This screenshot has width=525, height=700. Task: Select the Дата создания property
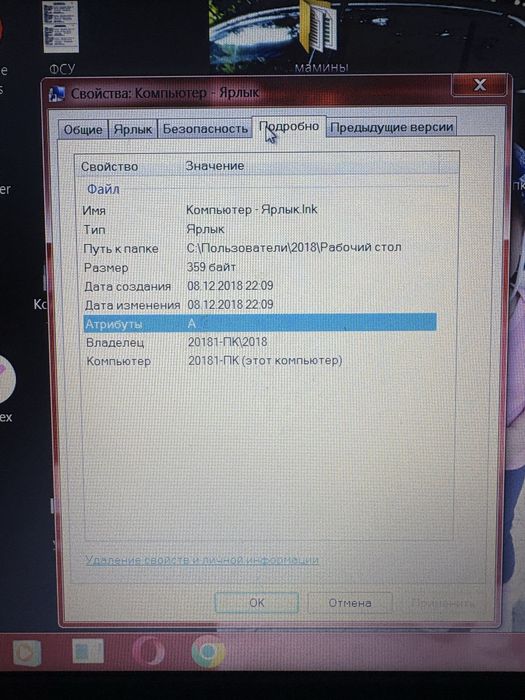(x=128, y=286)
